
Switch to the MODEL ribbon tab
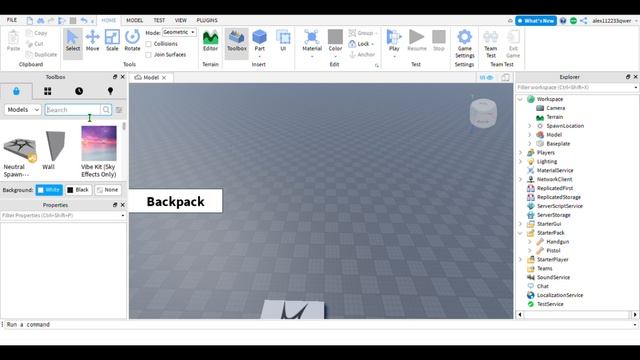tap(134, 20)
